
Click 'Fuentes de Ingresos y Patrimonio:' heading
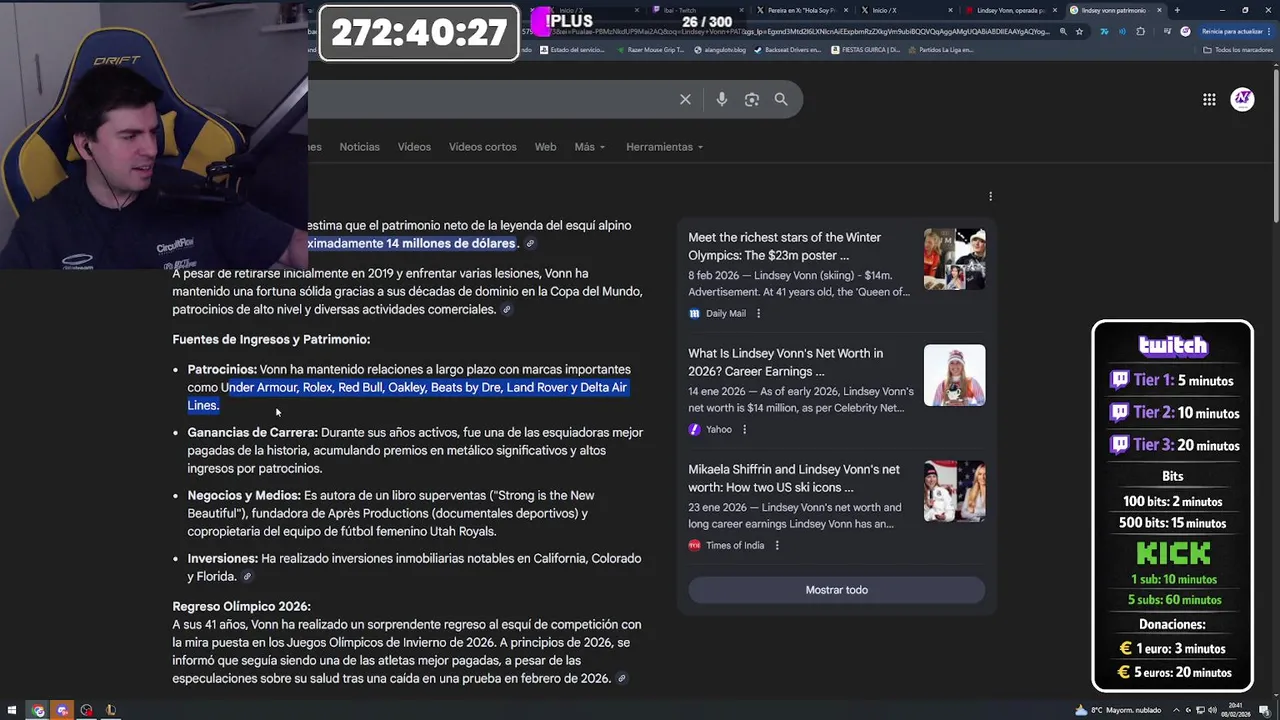click(271, 340)
